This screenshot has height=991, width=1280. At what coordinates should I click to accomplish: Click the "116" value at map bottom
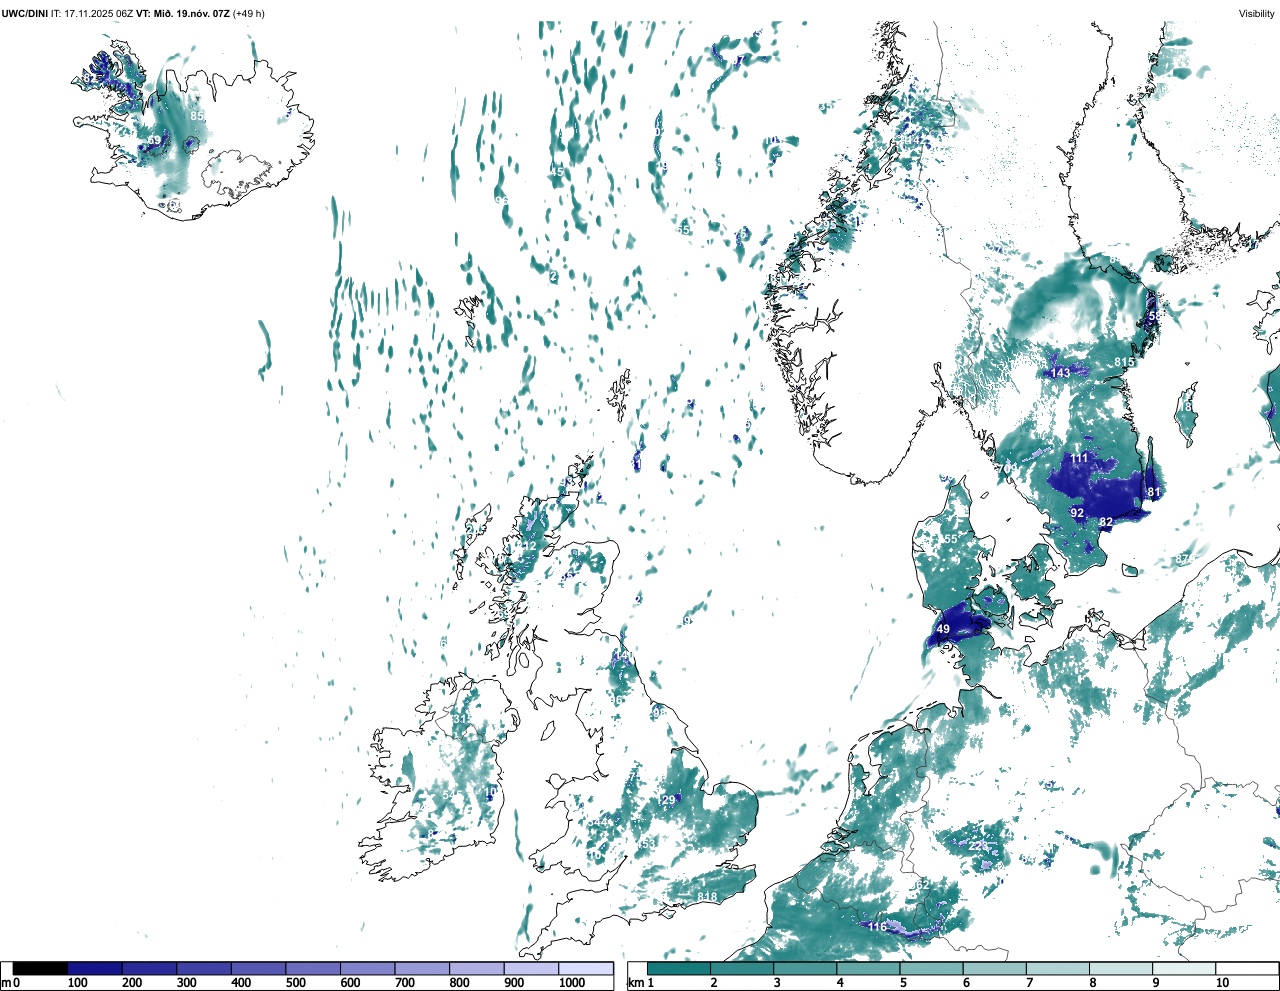click(x=877, y=928)
